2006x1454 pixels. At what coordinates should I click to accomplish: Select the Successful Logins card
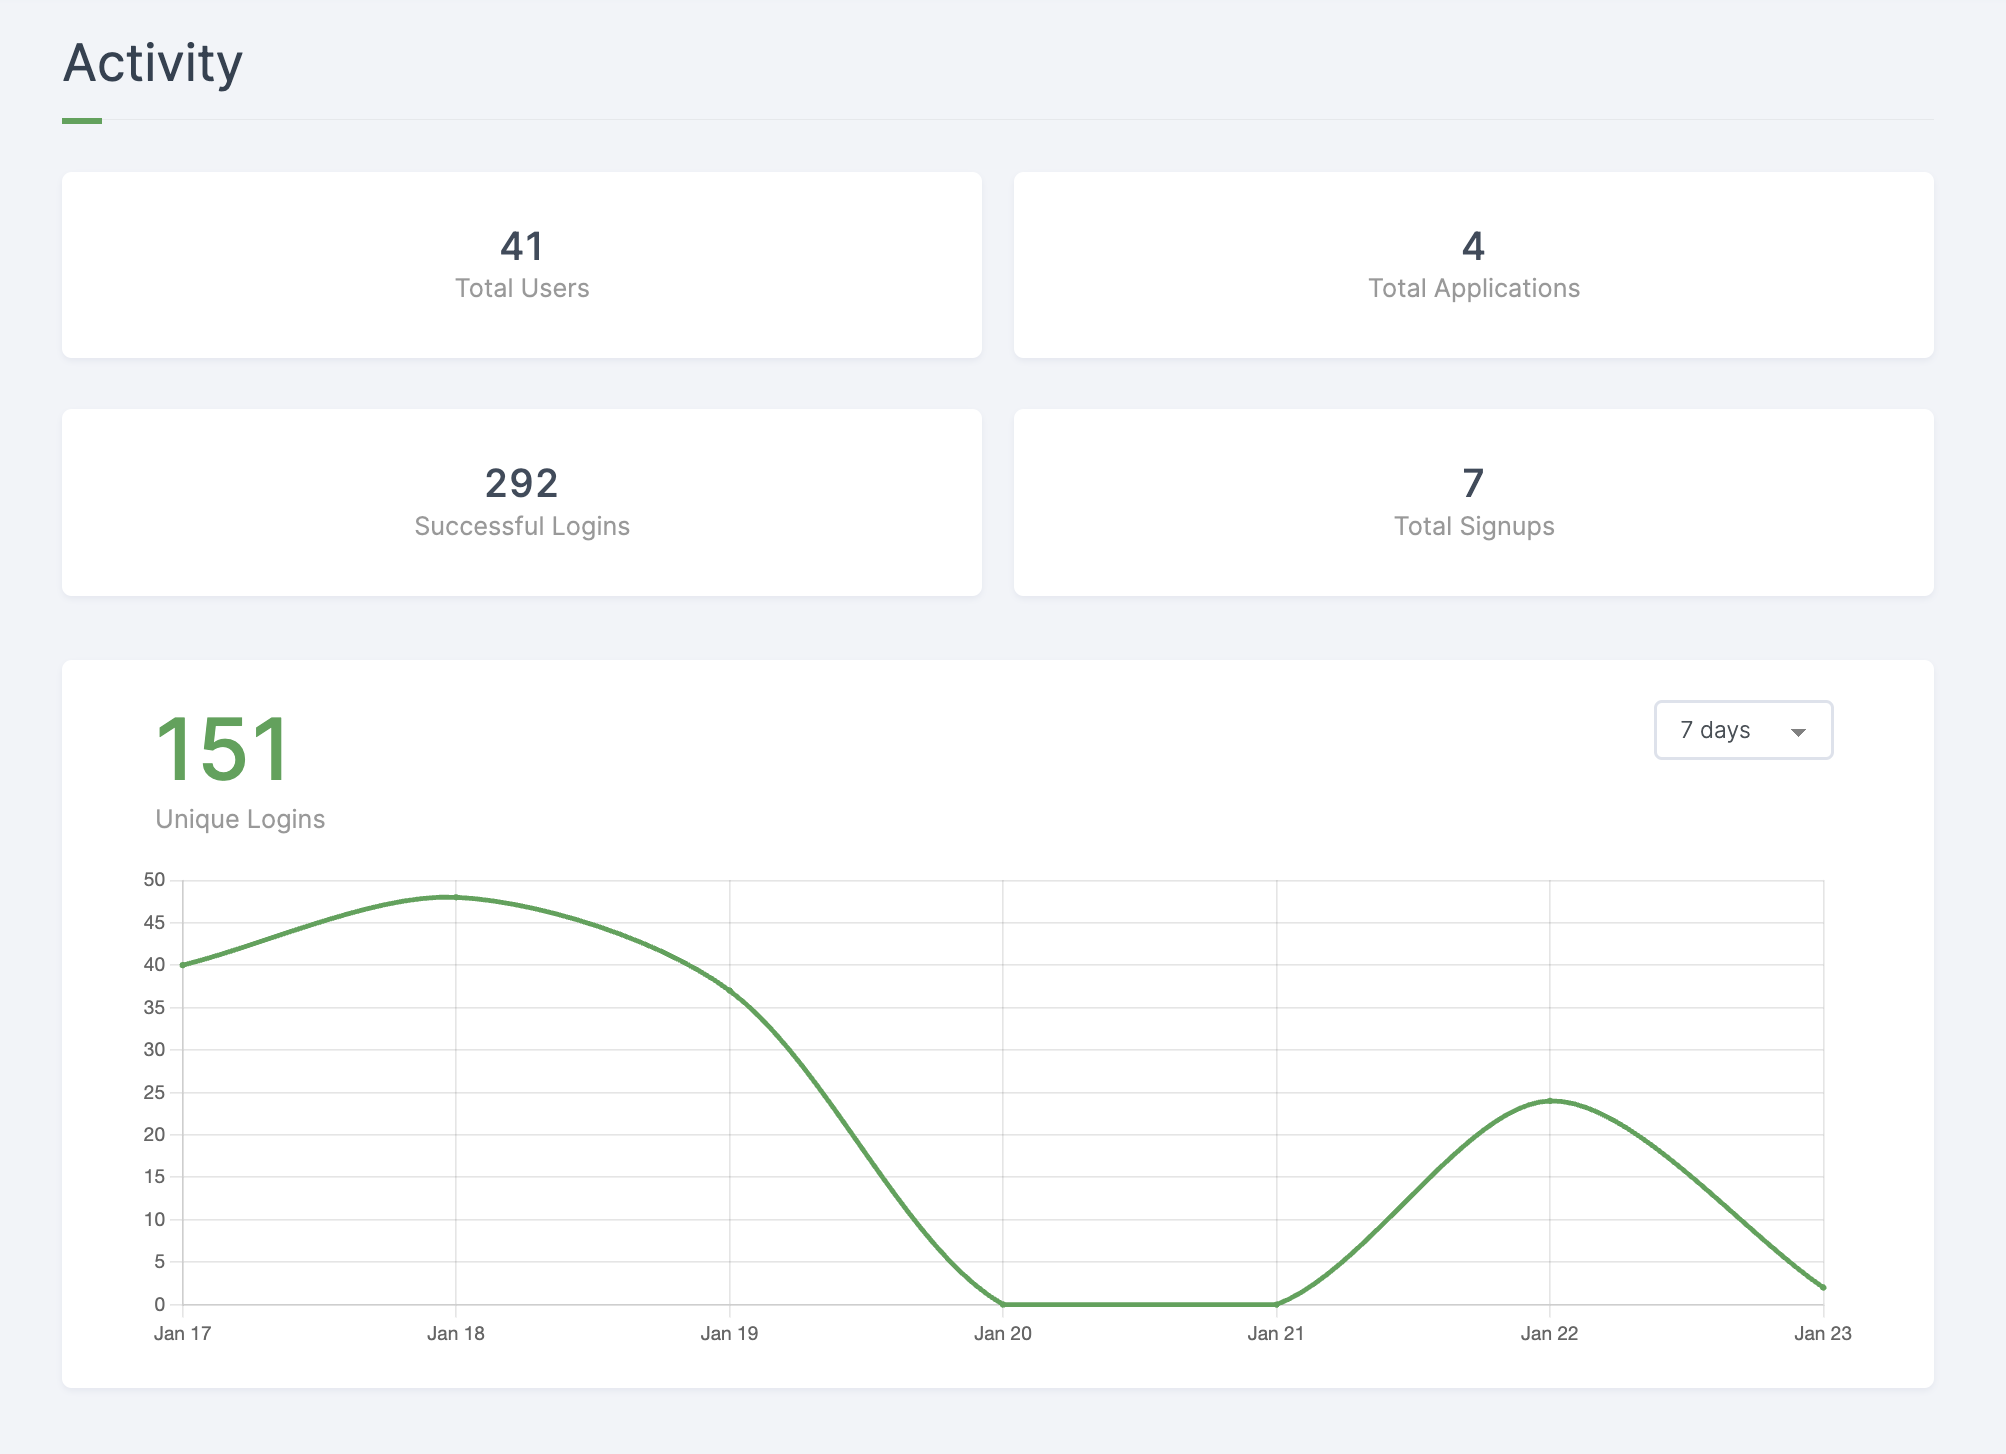click(522, 502)
